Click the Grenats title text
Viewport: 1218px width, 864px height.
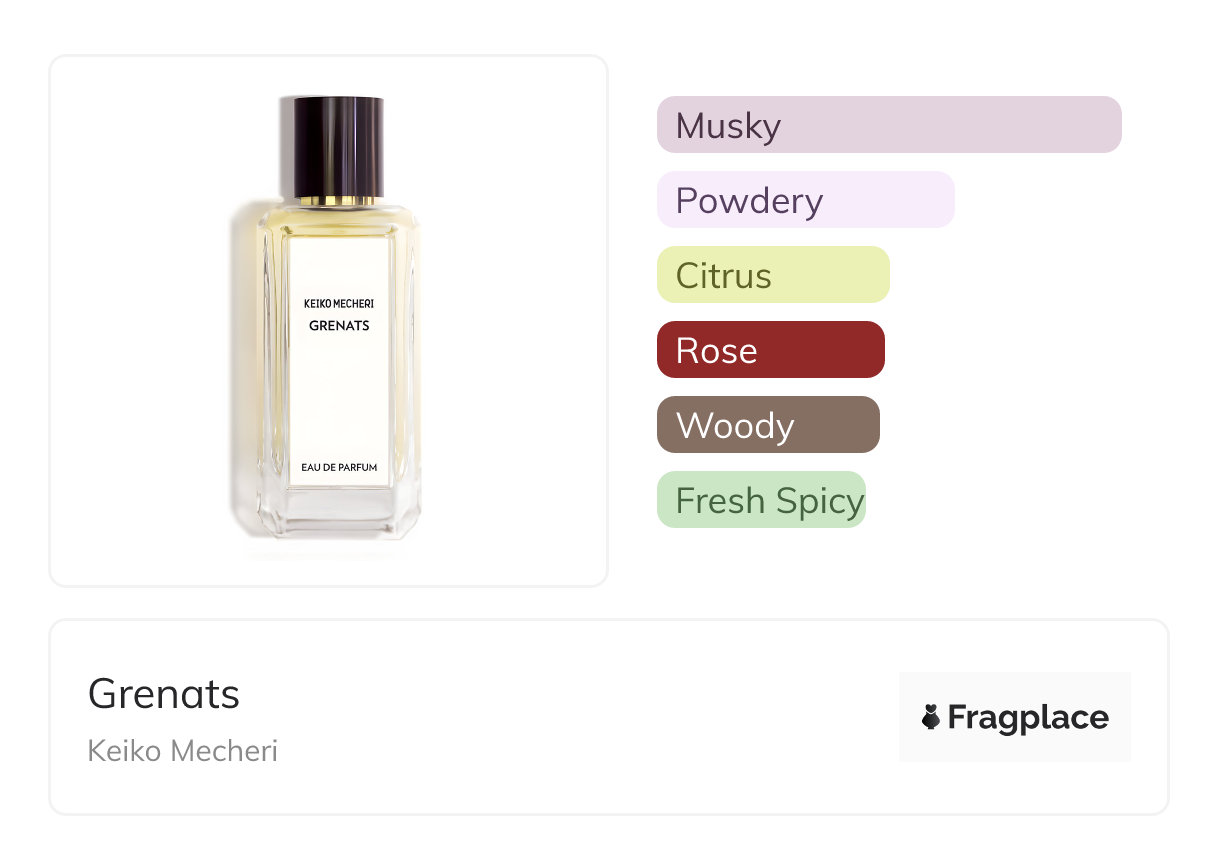[164, 693]
